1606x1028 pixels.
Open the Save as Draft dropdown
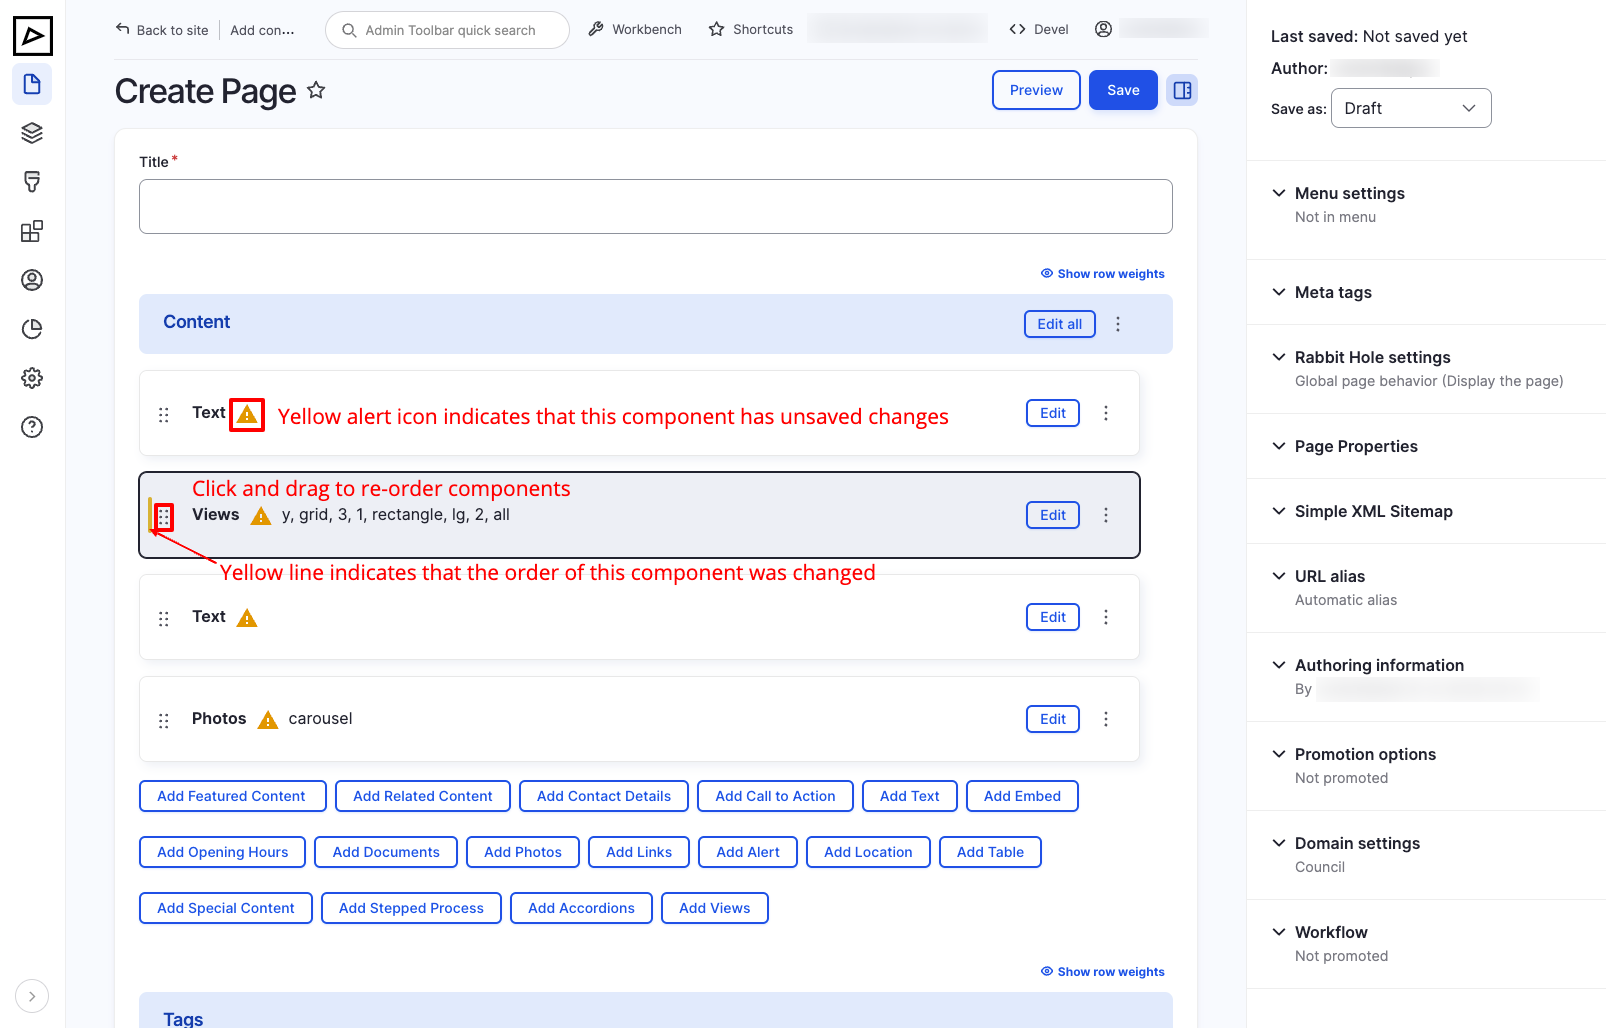pos(1410,108)
